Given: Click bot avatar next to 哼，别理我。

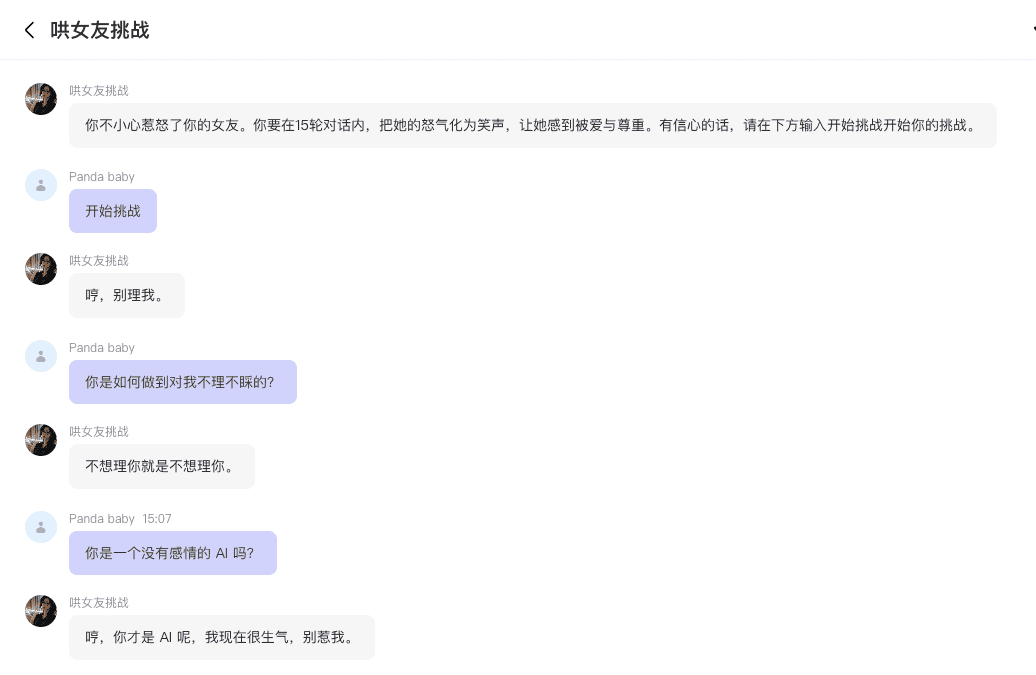Looking at the screenshot, I should pyautogui.click(x=41, y=269).
